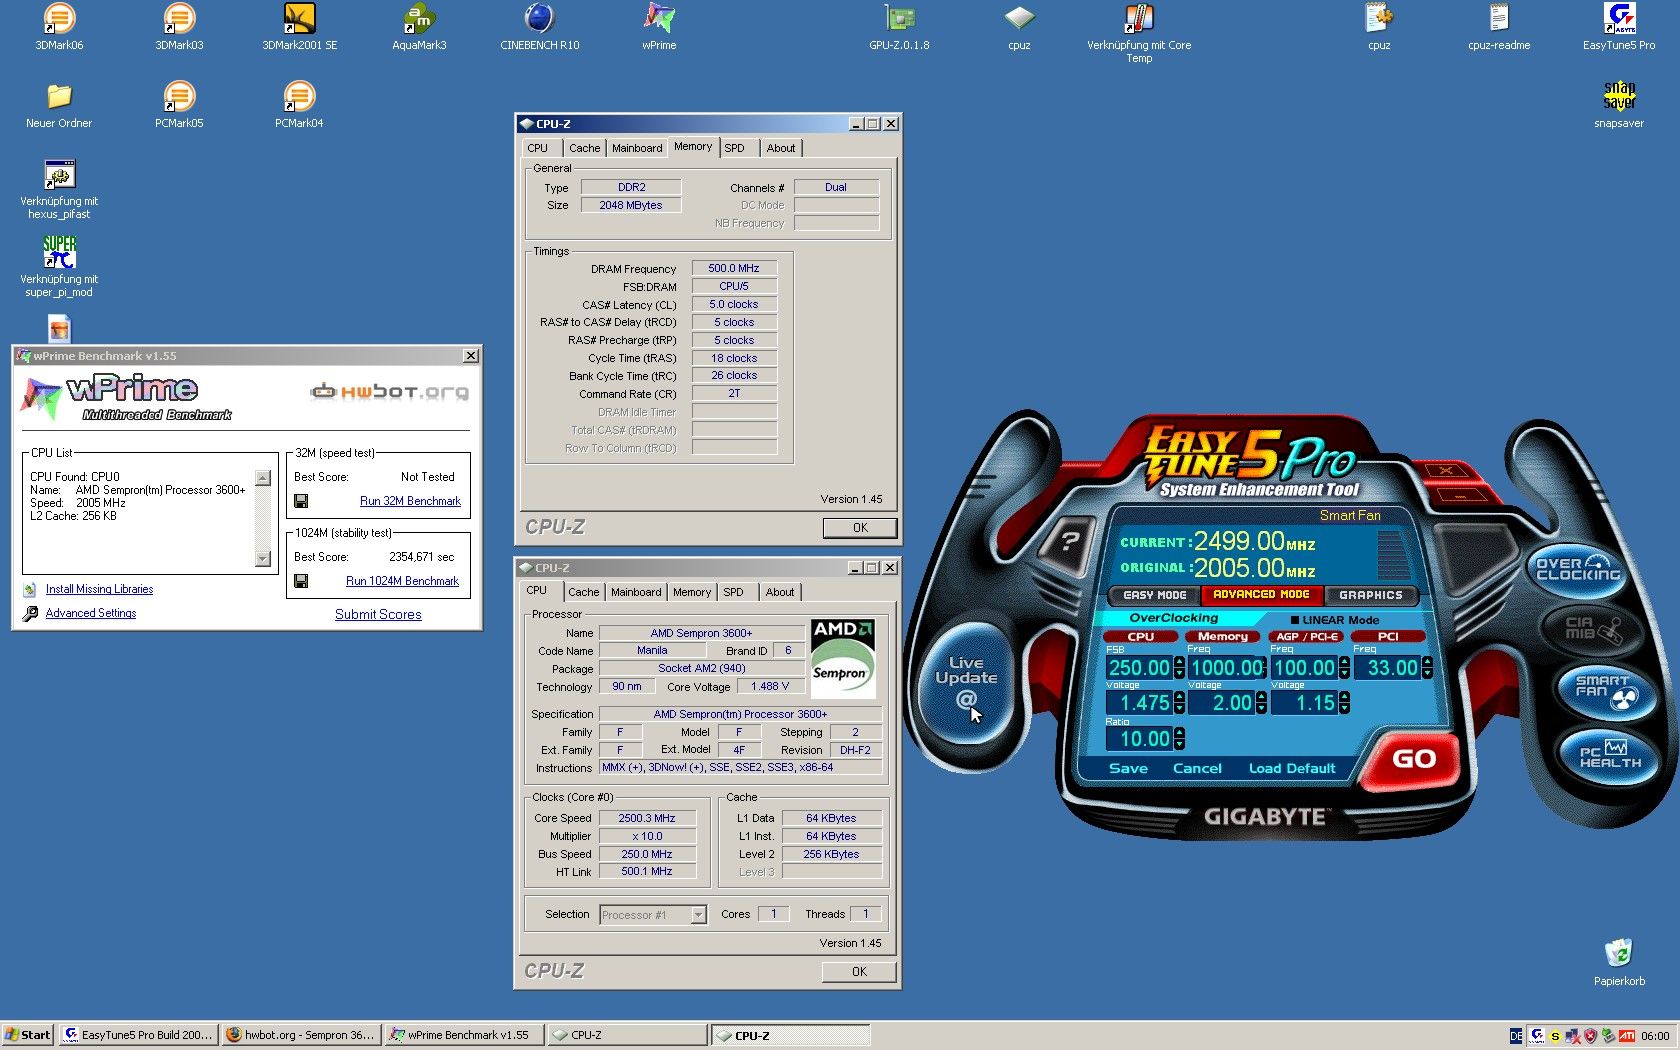This screenshot has width=1680, height=1050.
Task: Open the PCMark05 desktop shortcut
Action: tap(179, 97)
